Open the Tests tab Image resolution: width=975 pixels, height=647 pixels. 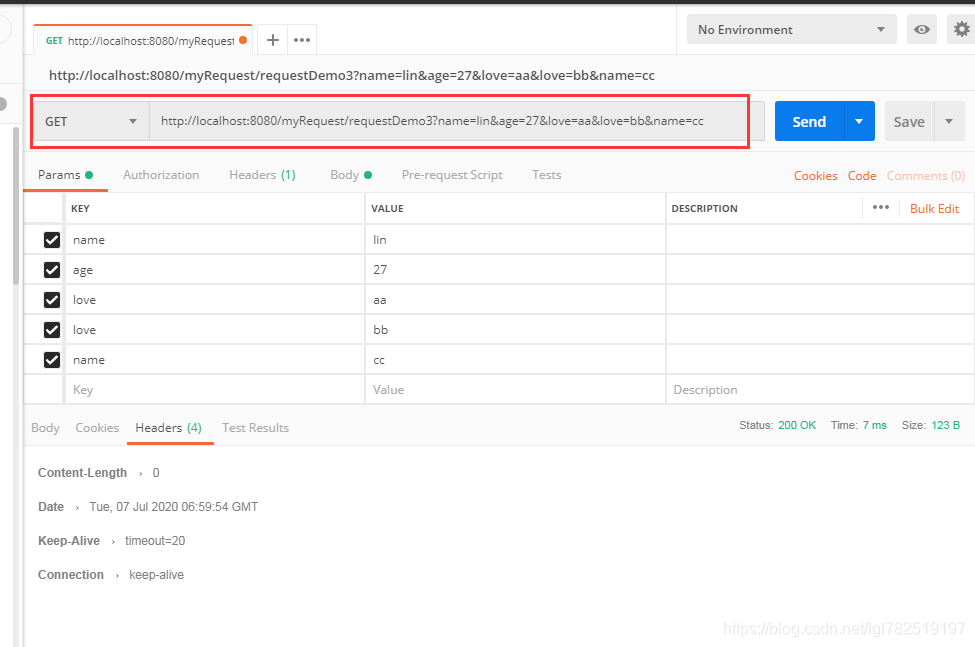pos(546,174)
